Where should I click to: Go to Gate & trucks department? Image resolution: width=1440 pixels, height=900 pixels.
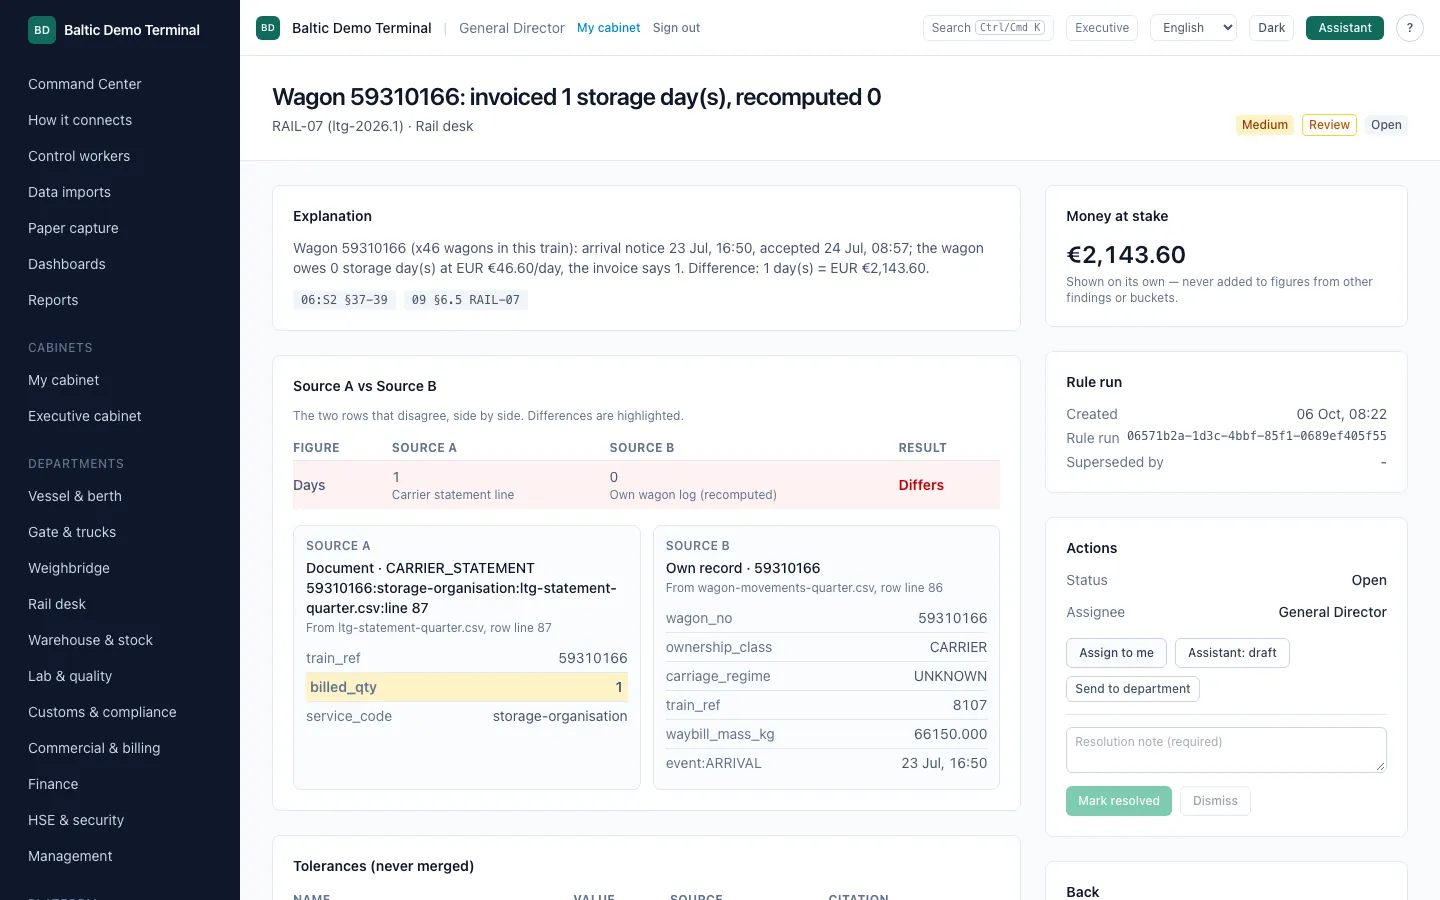pyautogui.click(x=72, y=532)
